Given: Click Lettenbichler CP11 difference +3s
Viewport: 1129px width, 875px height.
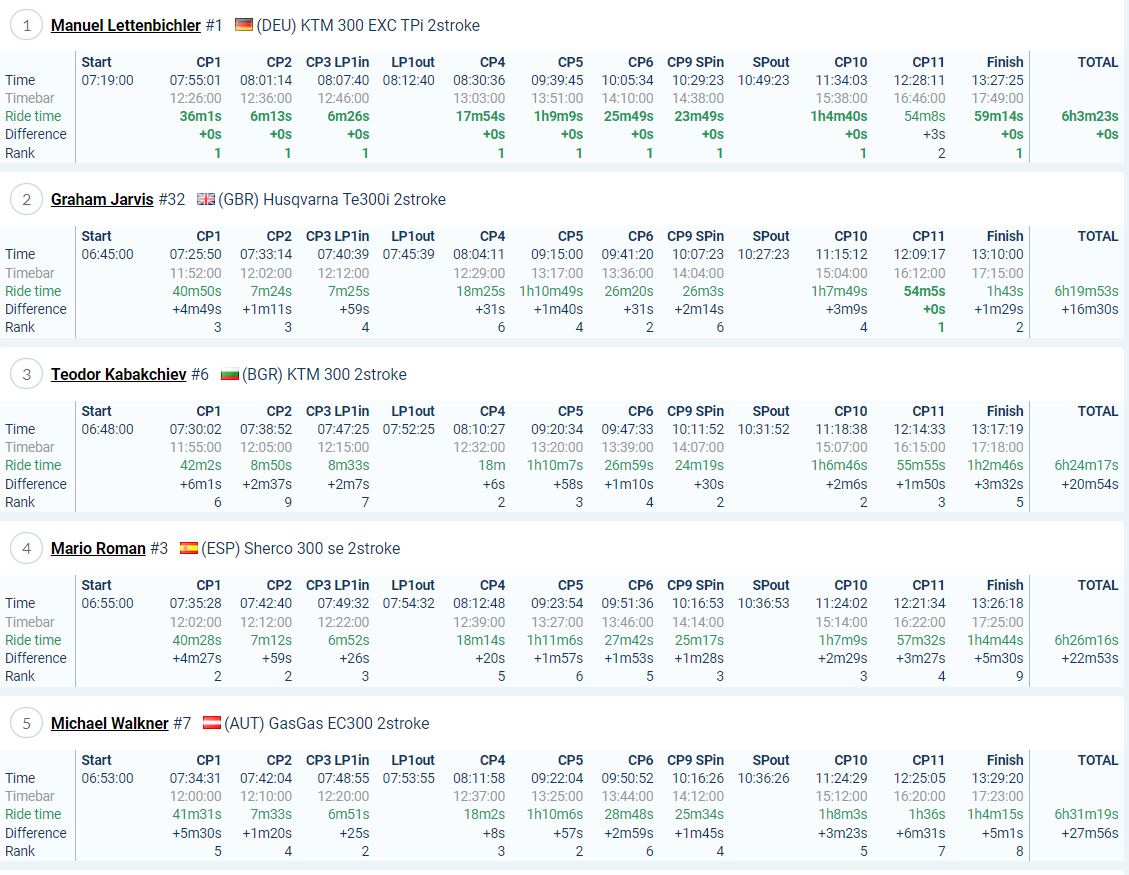Looking at the screenshot, I should click(x=934, y=134).
